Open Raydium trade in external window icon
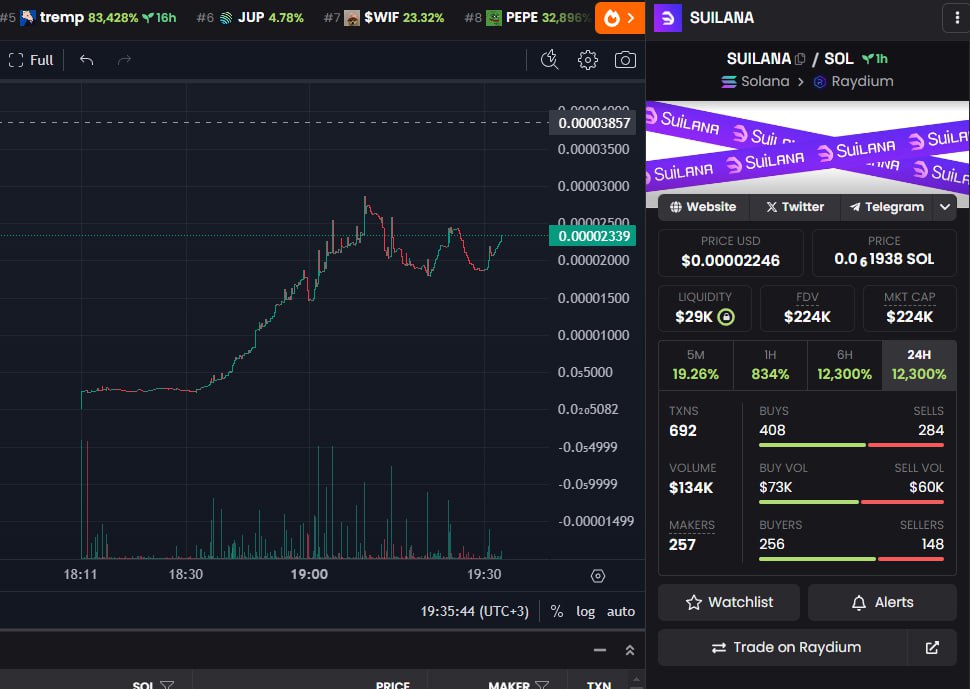Screen dimensions: 970x689 [932, 647]
